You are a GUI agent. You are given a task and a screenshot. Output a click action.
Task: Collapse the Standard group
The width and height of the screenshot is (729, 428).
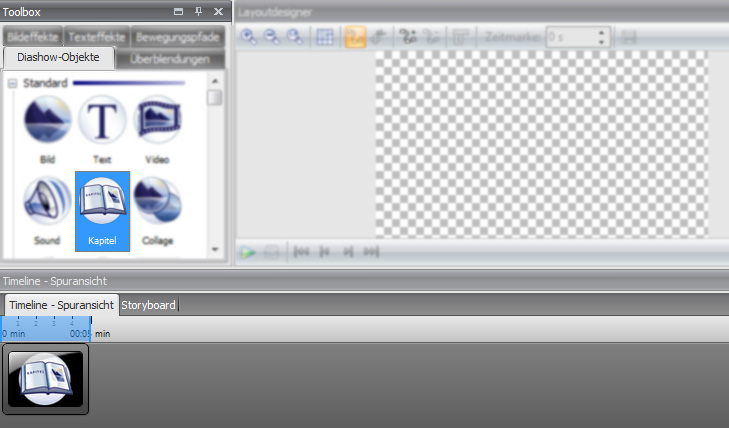[13, 83]
